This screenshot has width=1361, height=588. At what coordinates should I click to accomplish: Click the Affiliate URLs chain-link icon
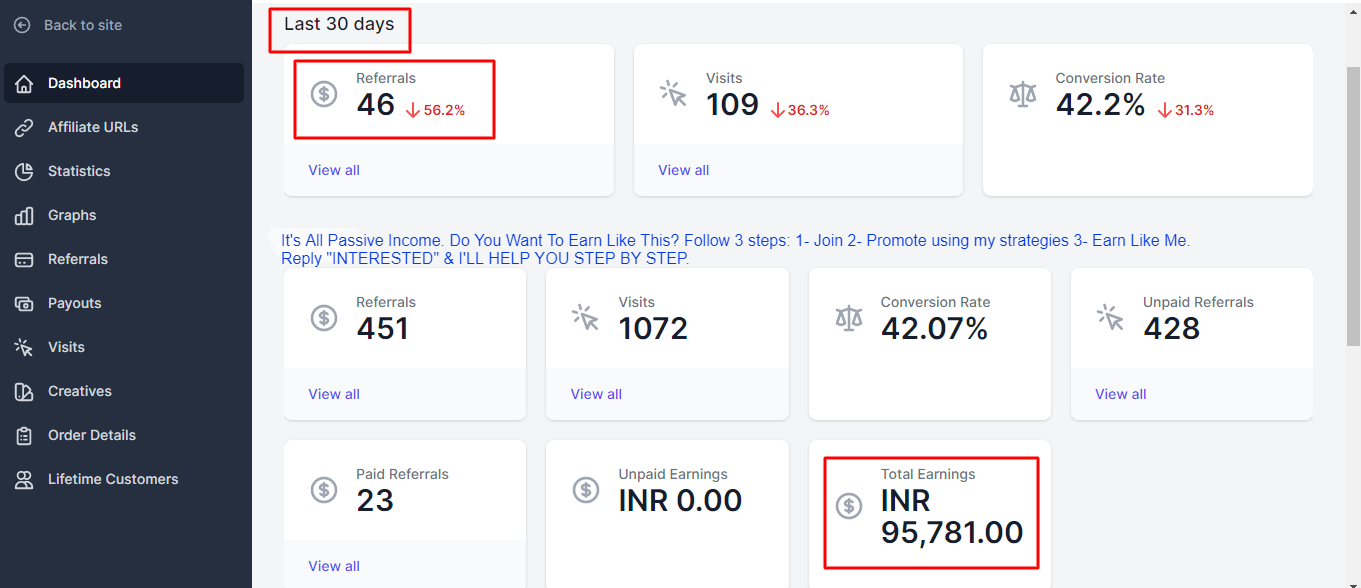(x=24, y=127)
